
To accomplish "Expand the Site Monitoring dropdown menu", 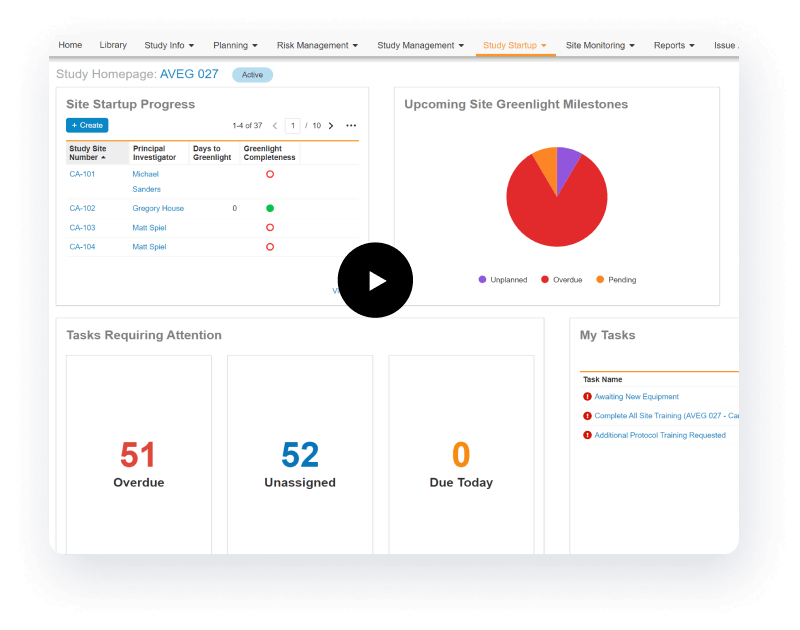I will point(600,46).
